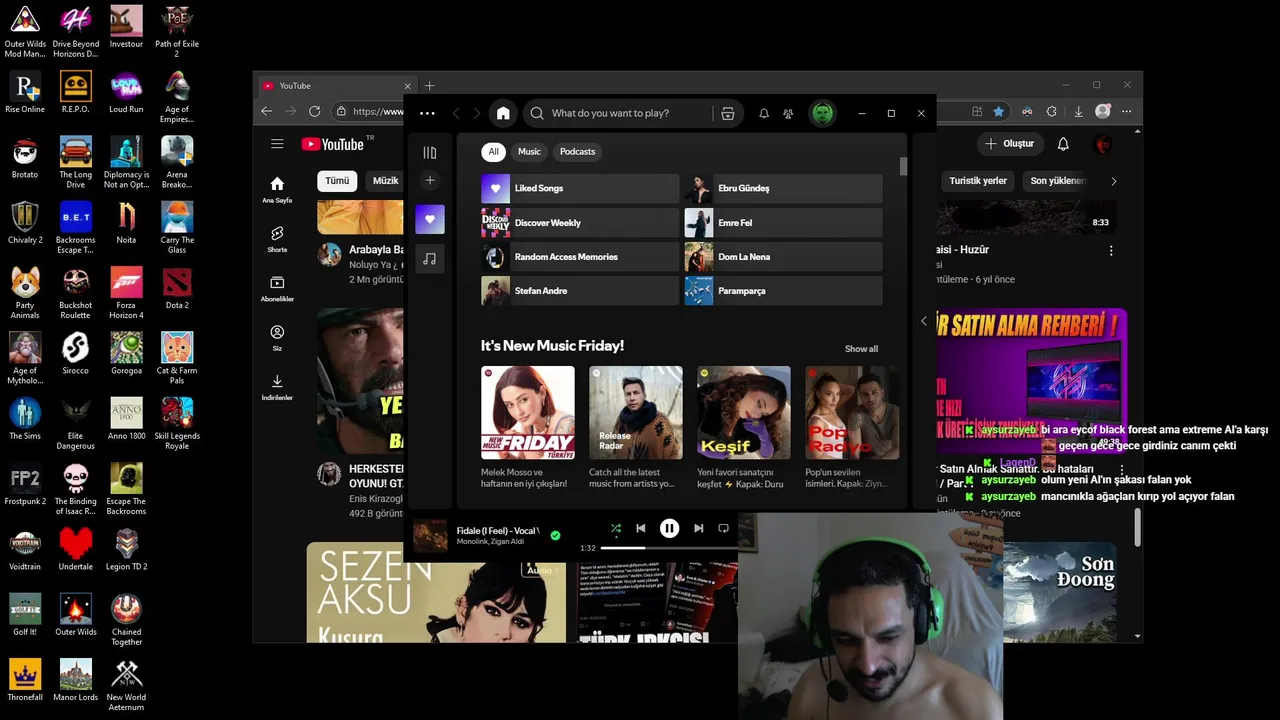Click Show all for New Music Friday
The image size is (1280, 720).
861,349
